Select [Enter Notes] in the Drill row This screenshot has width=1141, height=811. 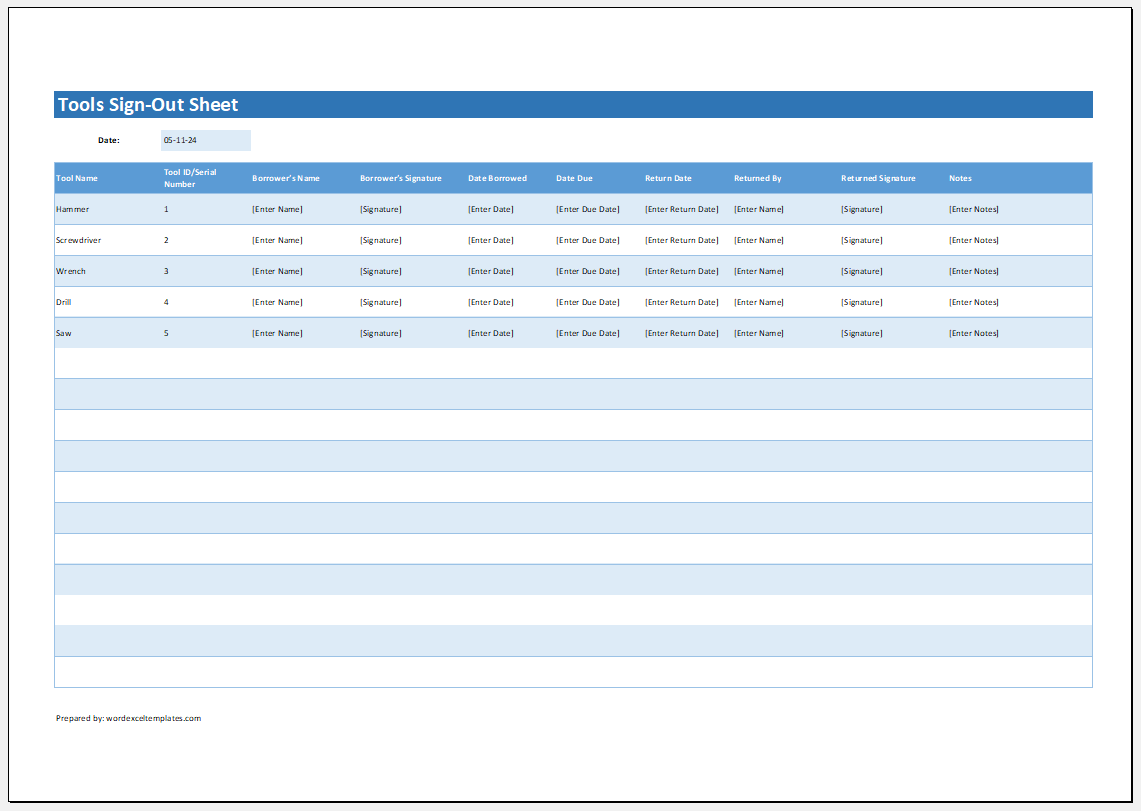click(x=974, y=303)
